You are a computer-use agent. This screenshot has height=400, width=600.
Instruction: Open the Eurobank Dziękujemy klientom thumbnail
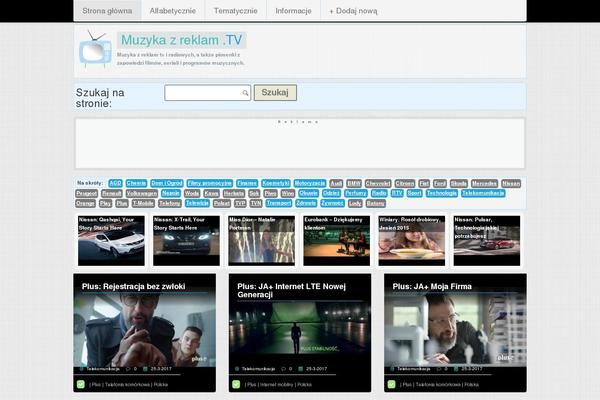337,240
